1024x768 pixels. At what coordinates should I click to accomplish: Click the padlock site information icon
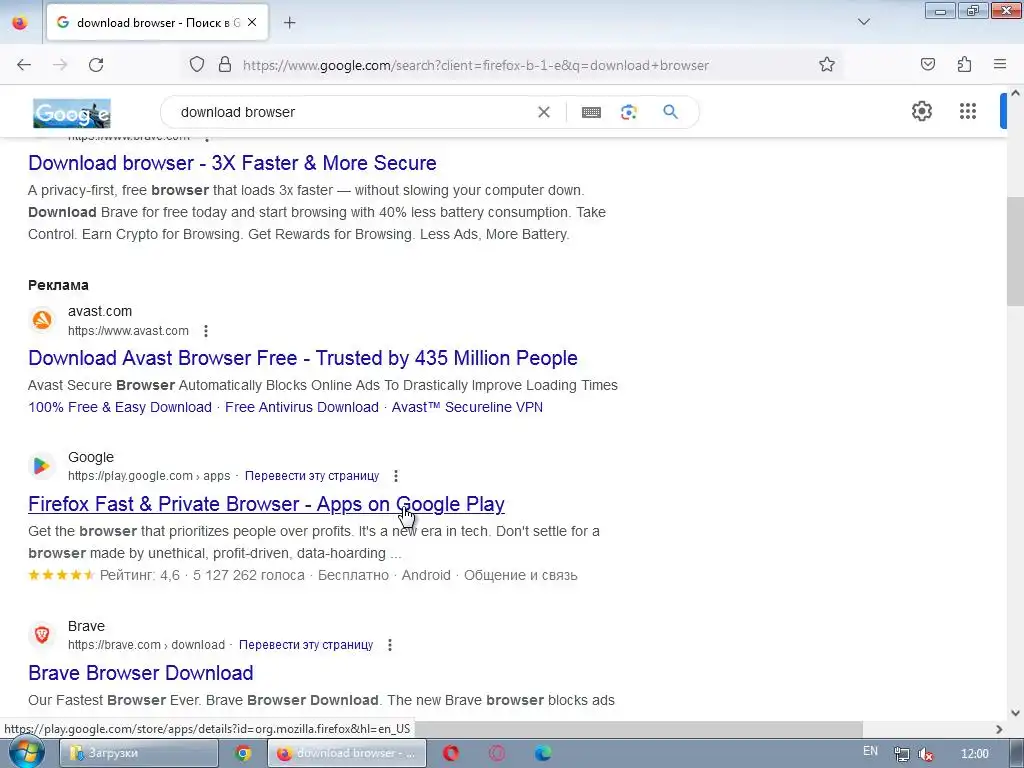point(225,65)
